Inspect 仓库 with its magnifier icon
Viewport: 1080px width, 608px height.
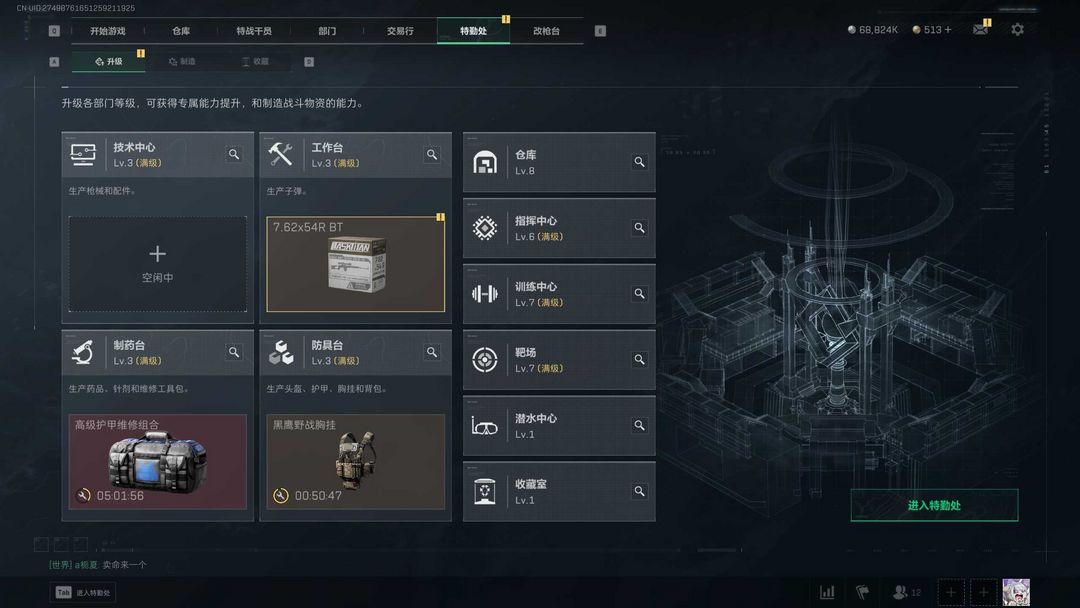coord(639,162)
